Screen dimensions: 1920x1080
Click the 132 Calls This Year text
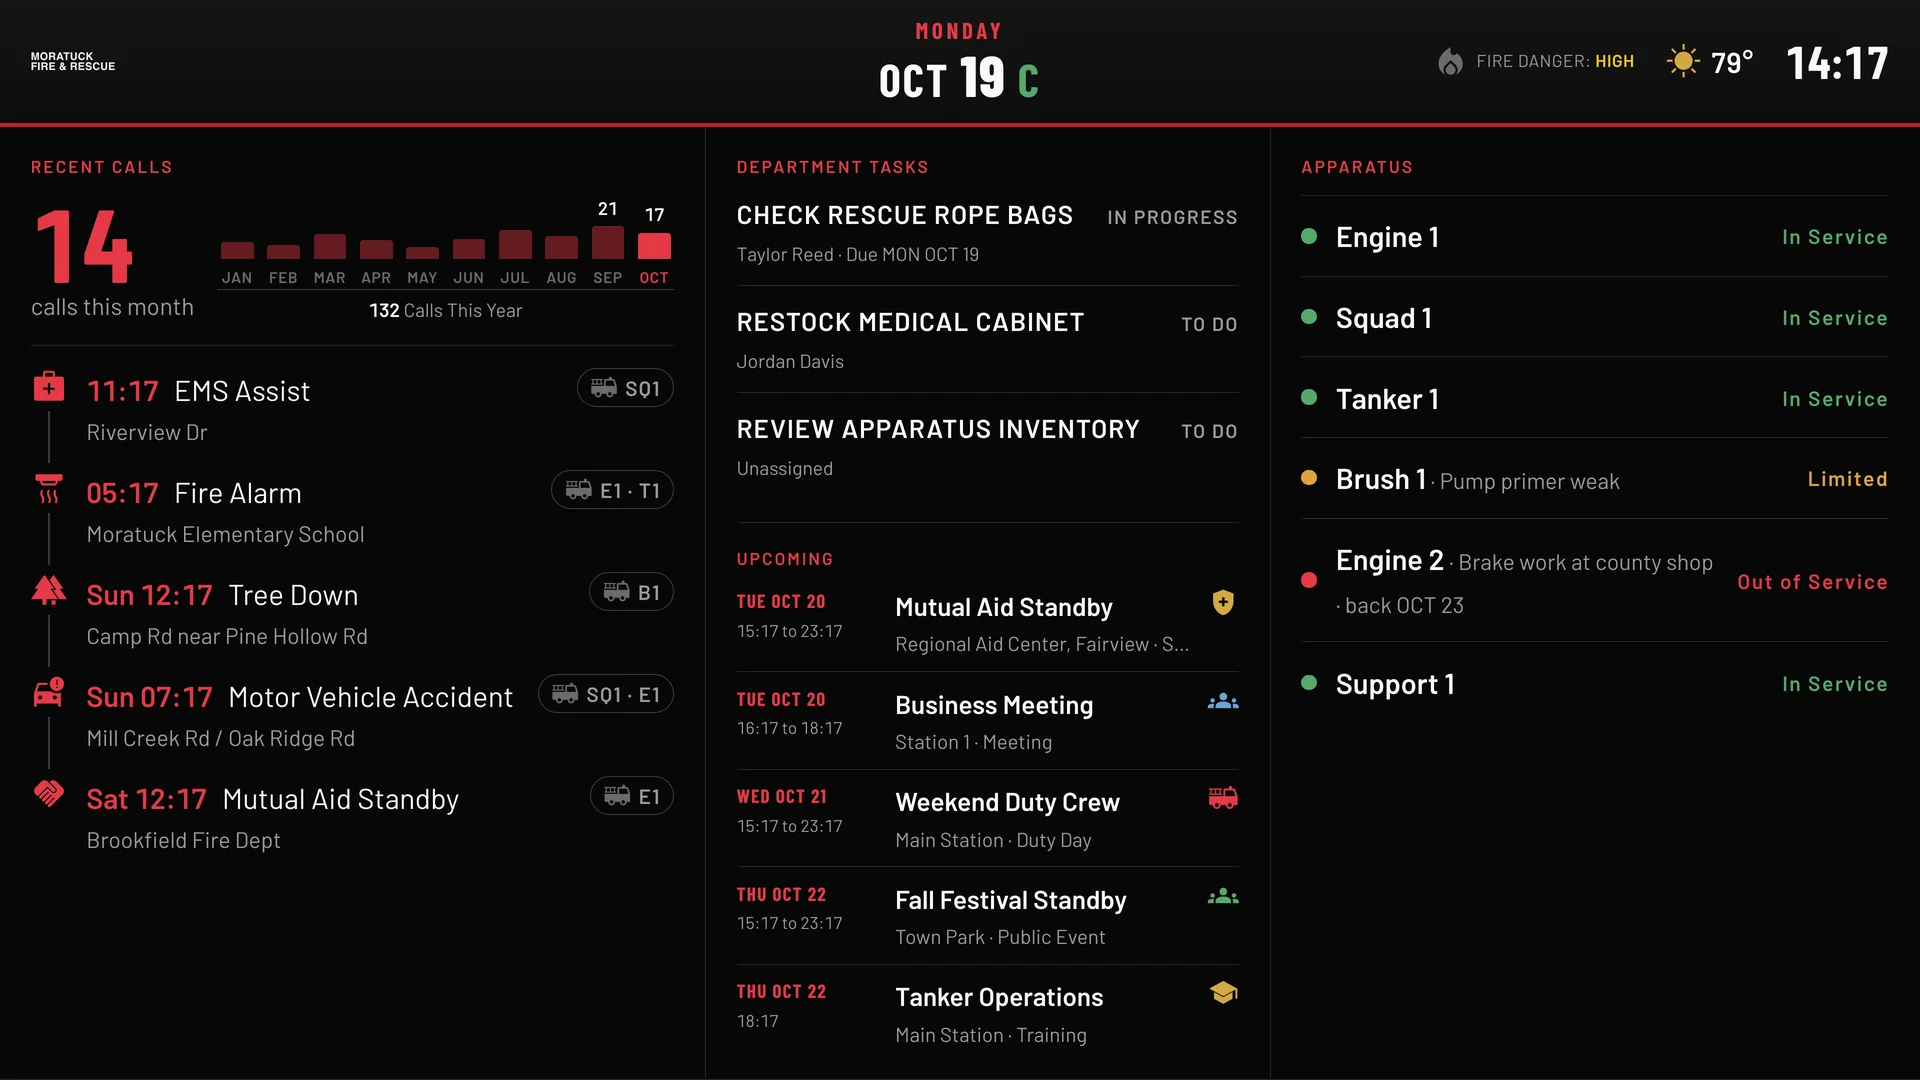446,311
